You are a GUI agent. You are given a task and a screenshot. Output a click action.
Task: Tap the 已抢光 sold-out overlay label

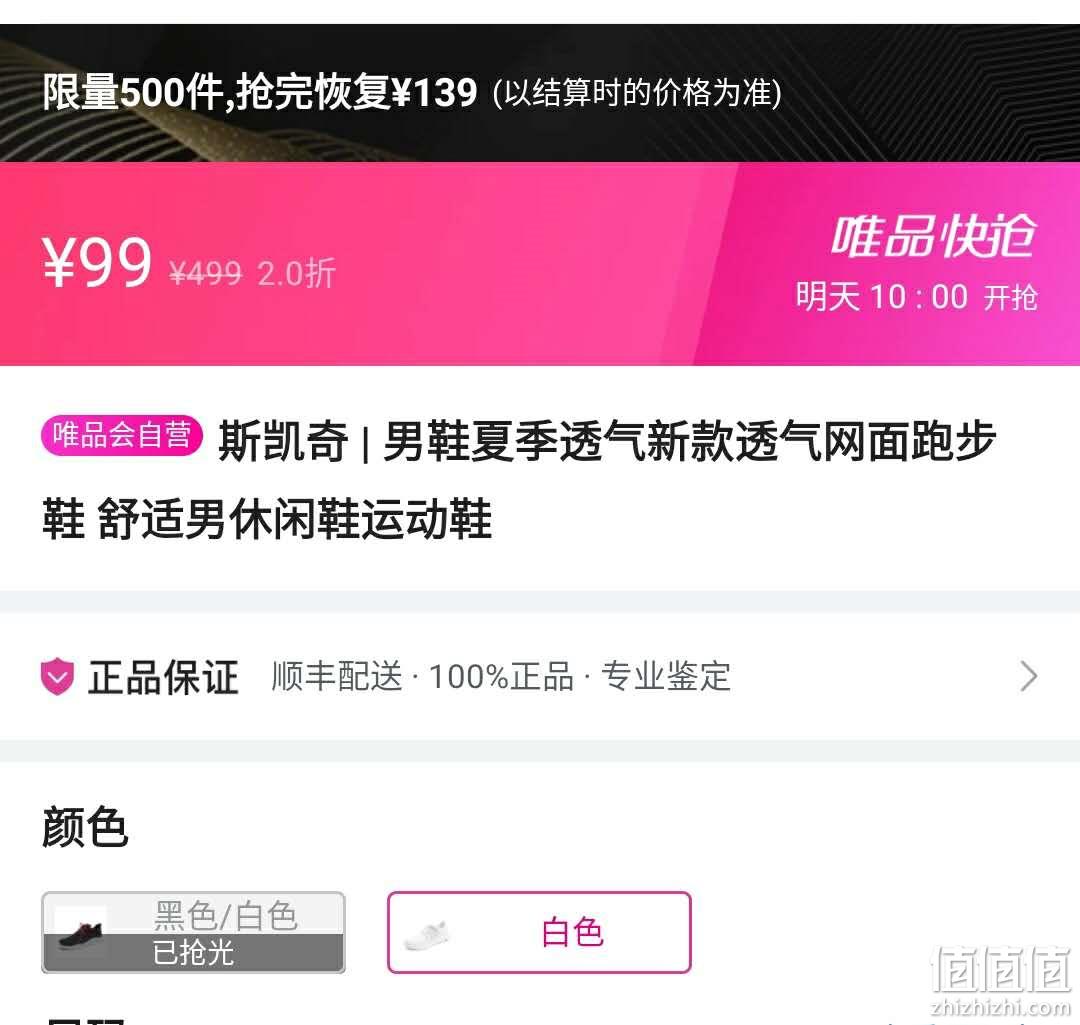(x=193, y=953)
